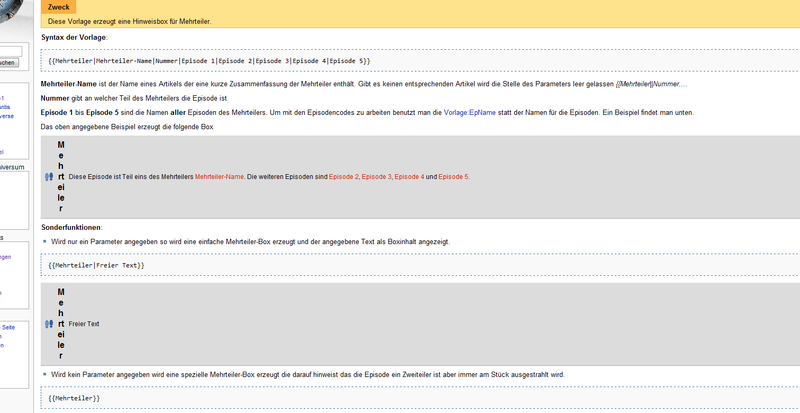Click the Mehrteiler|Freier Text code block
The height and width of the screenshot is (413, 800).
click(96, 265)
